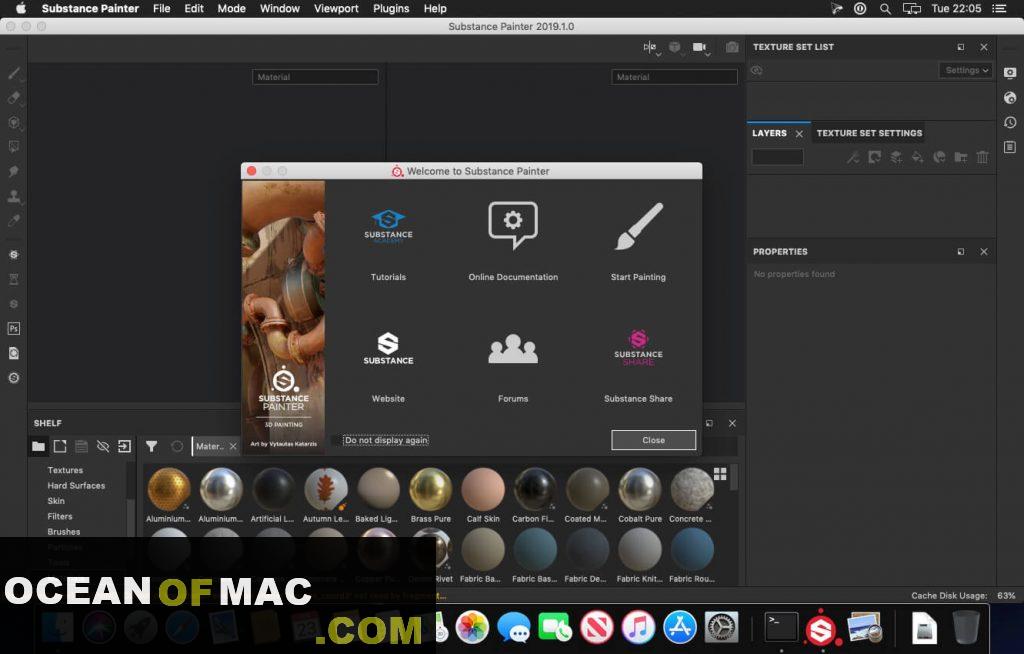1024x654 pixels.
Task: Select the Projection tool in left toolbar
Action: click(14, 123)
